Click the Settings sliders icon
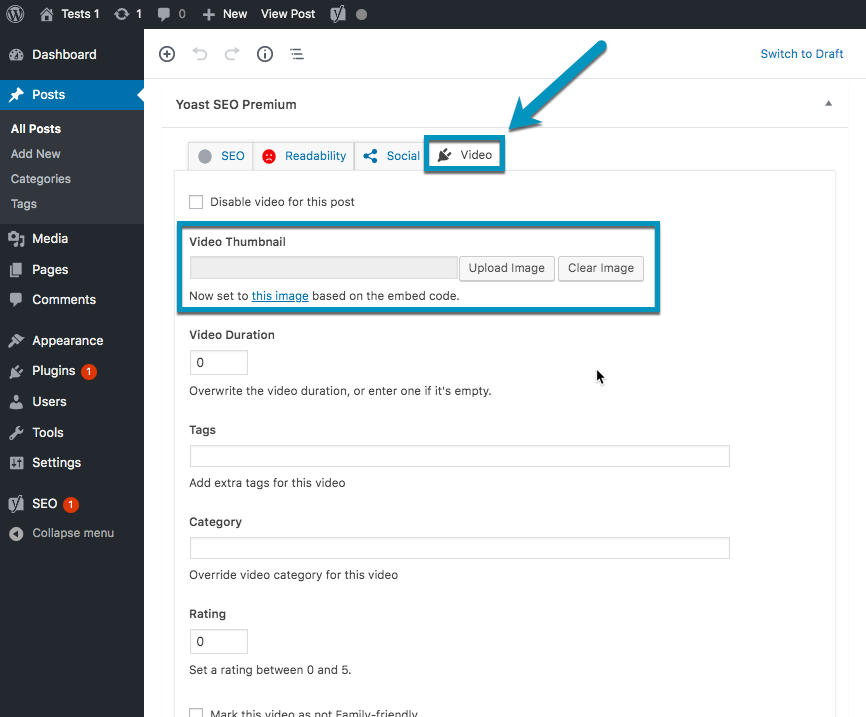Viewport: 866px width, 717px height. [17, 463]
